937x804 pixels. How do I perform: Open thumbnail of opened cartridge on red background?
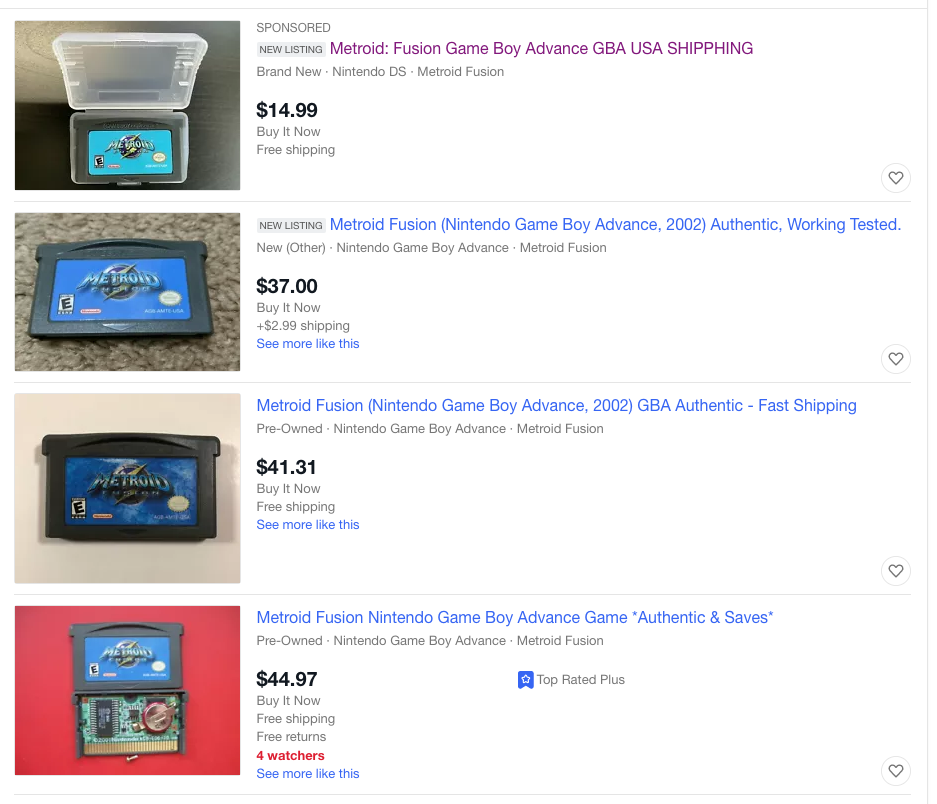tap(127, 690)
